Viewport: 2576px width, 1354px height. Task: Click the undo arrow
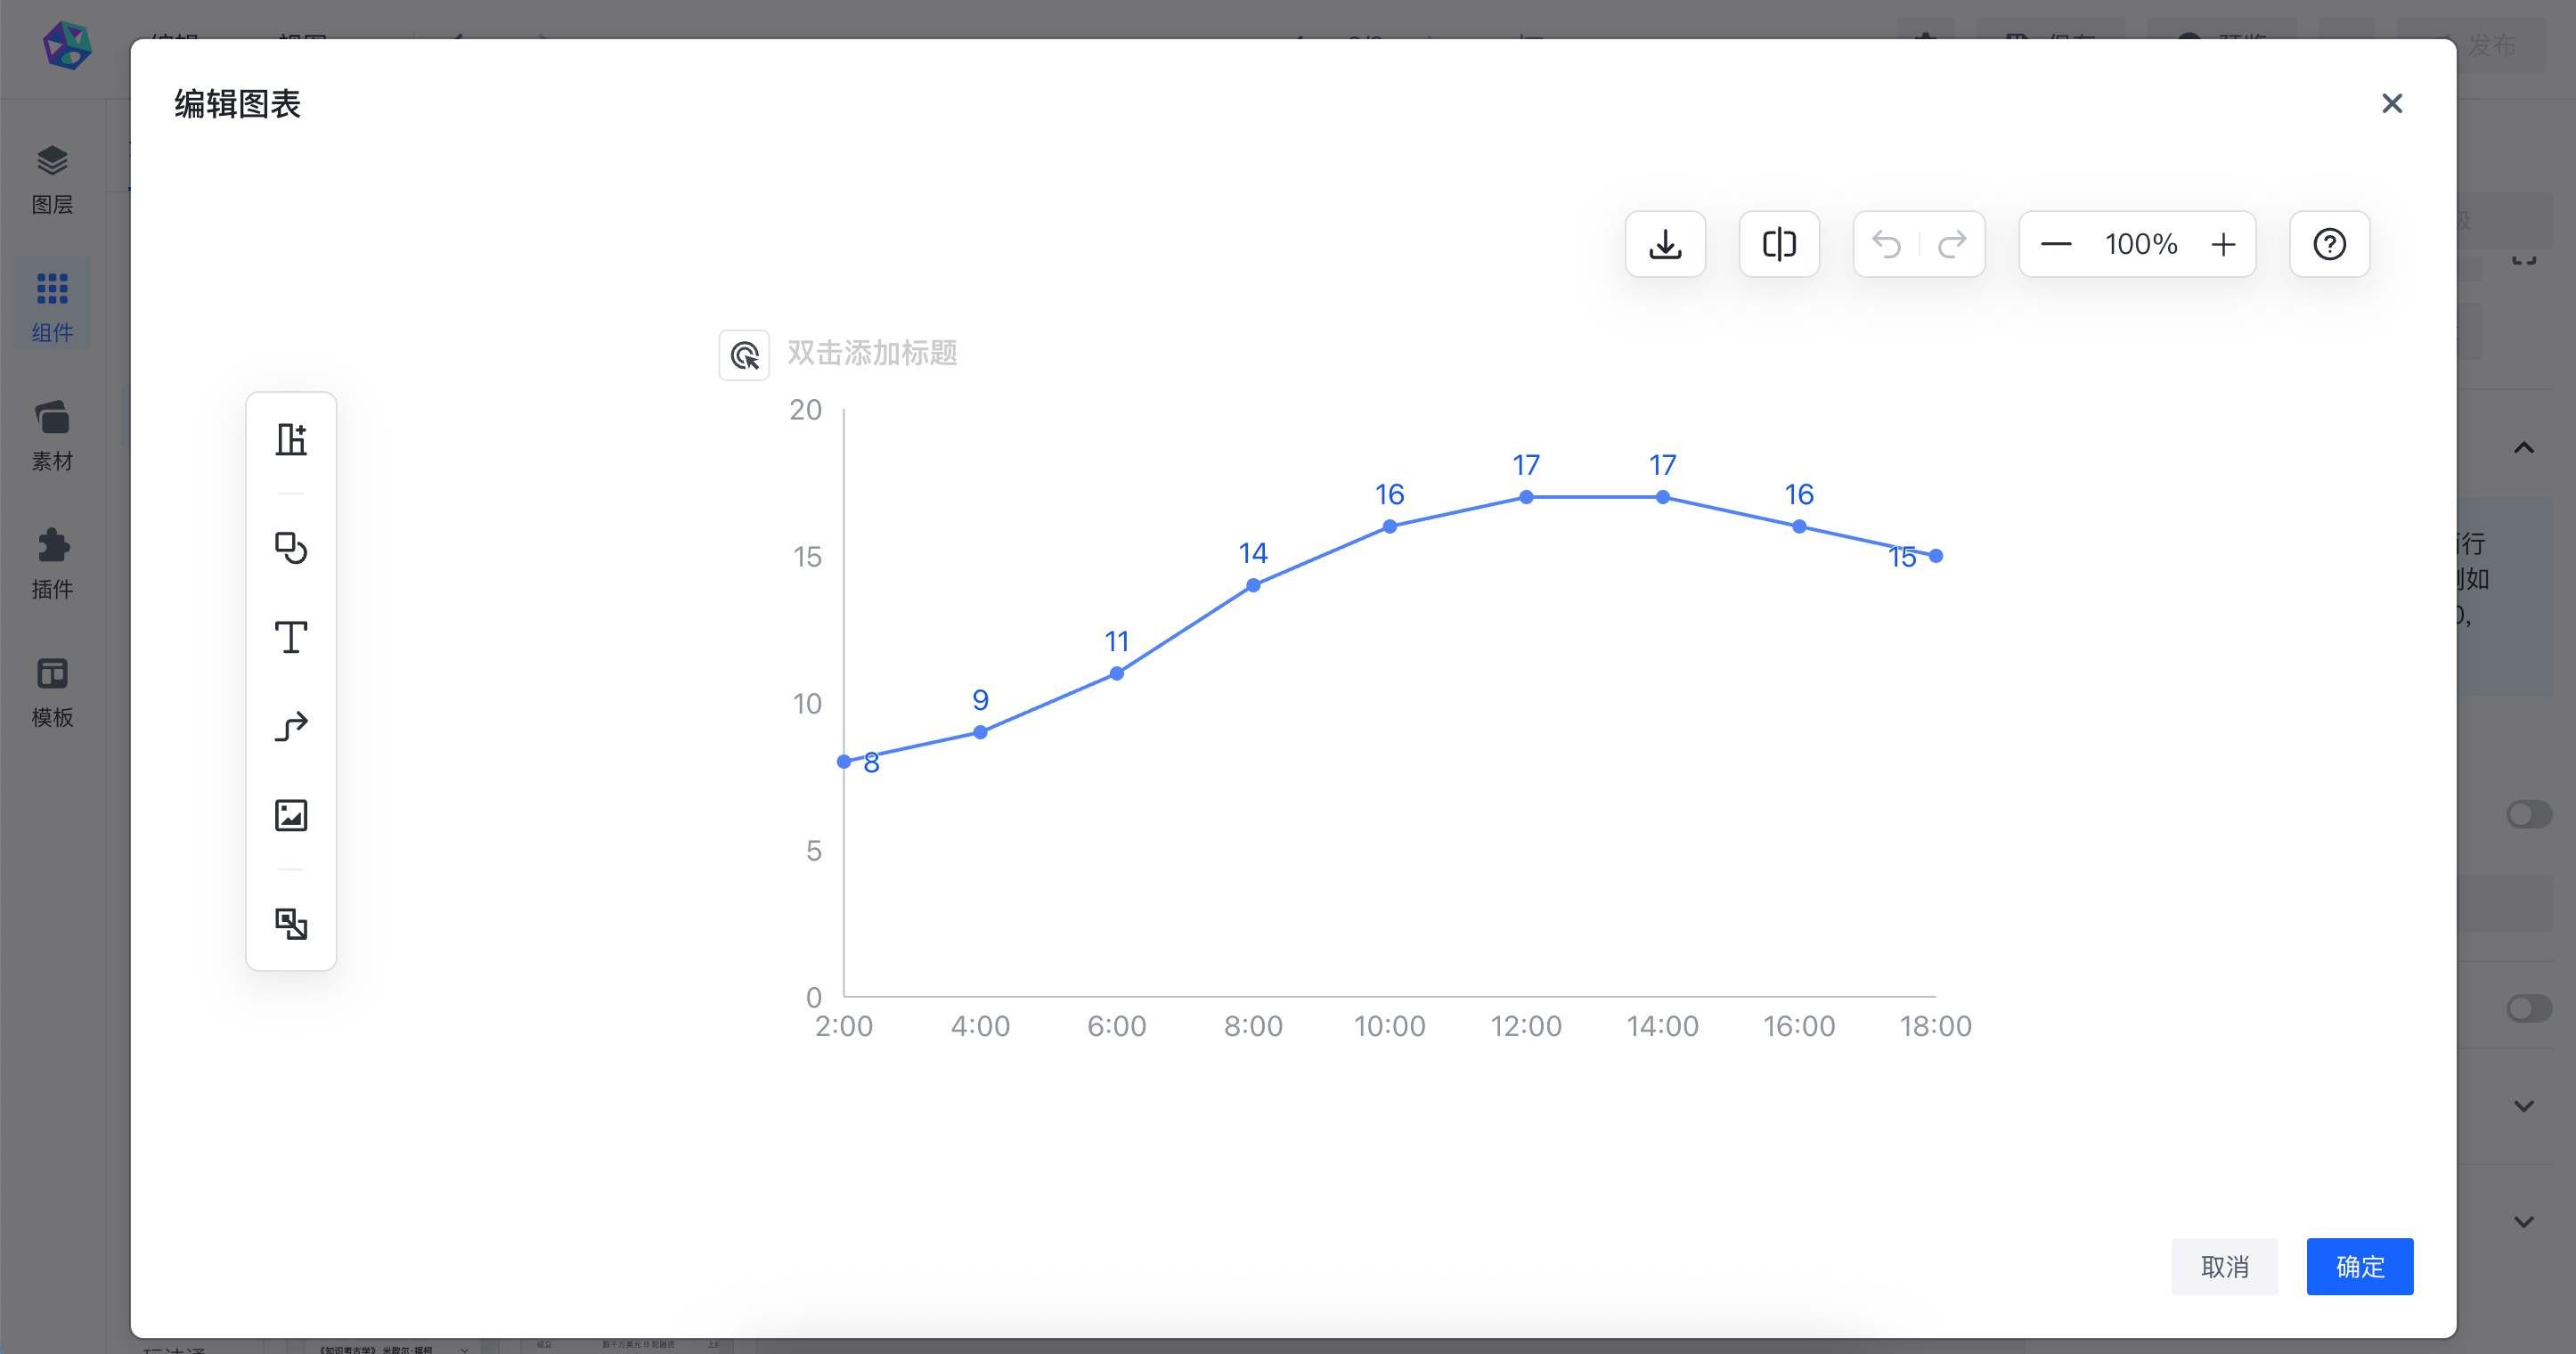(1887, 244)
